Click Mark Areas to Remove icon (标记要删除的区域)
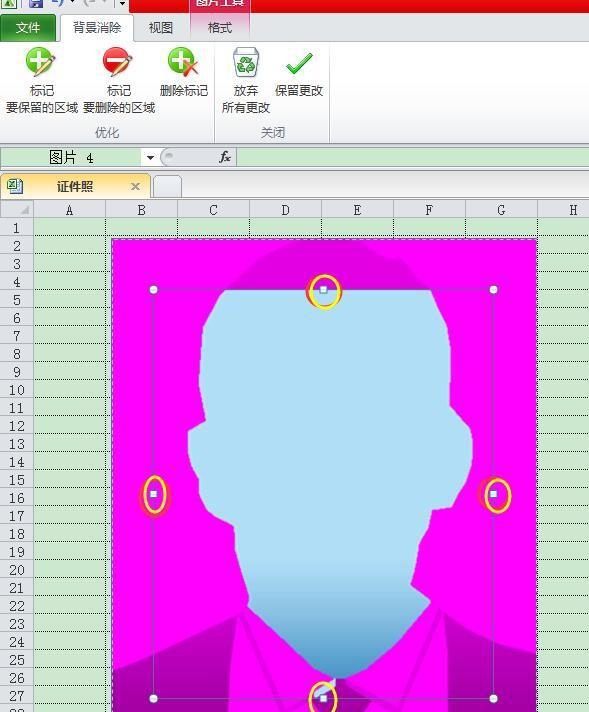This screenshot has width=589, height=712. point(117,62)
